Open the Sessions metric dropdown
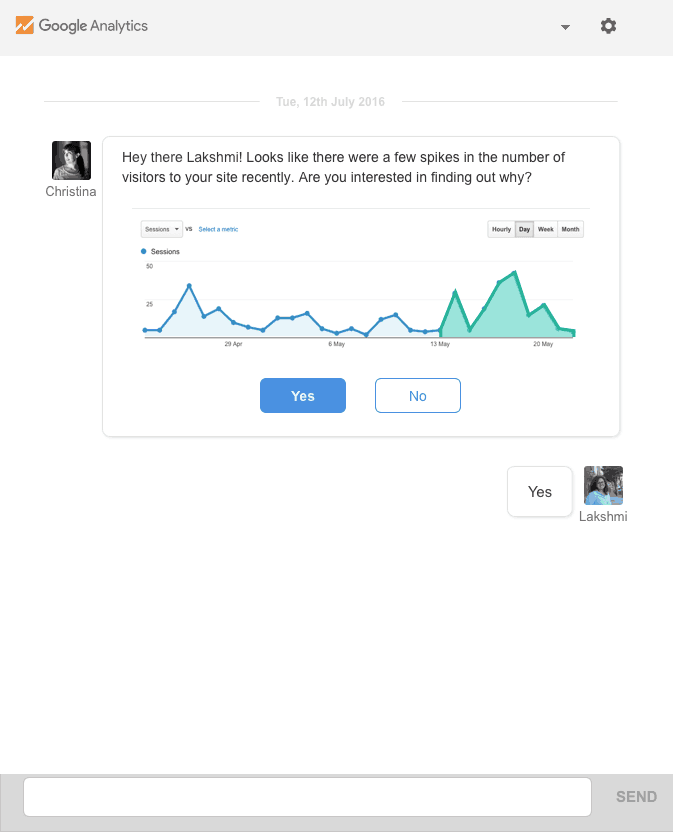The image size is (673, 832). click(161, 229)
